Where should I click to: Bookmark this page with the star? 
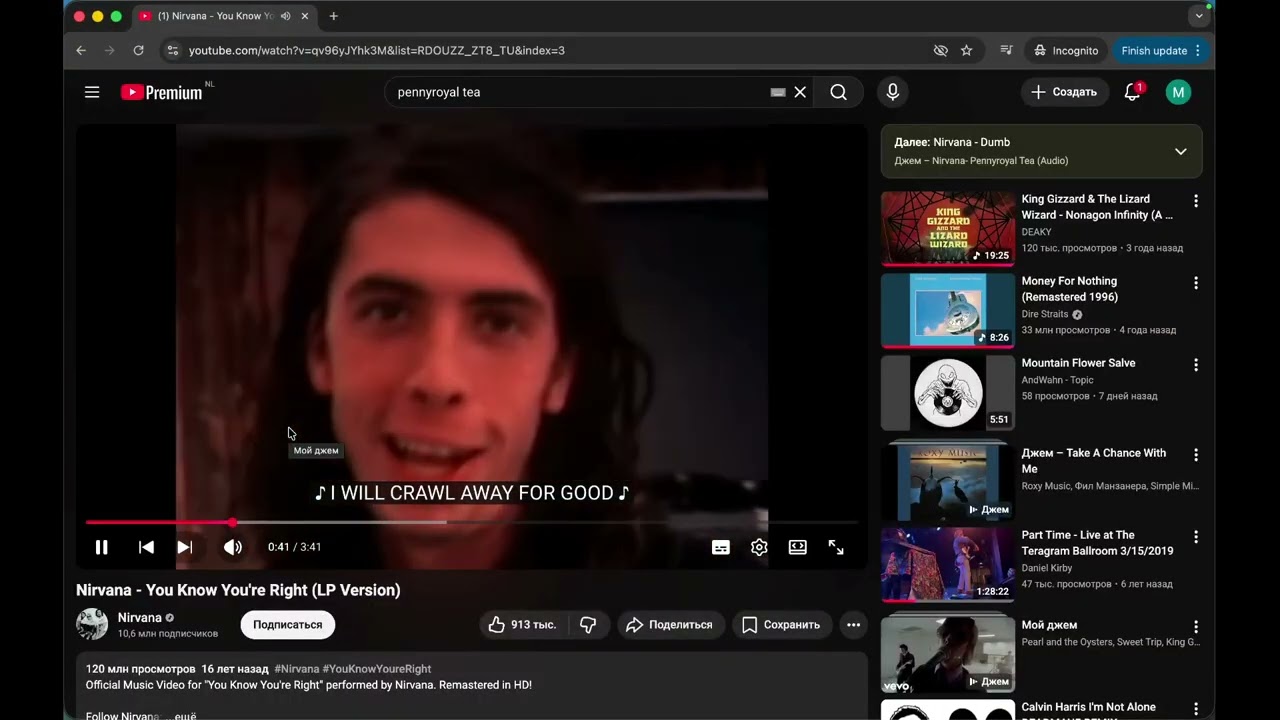[966, 50]
